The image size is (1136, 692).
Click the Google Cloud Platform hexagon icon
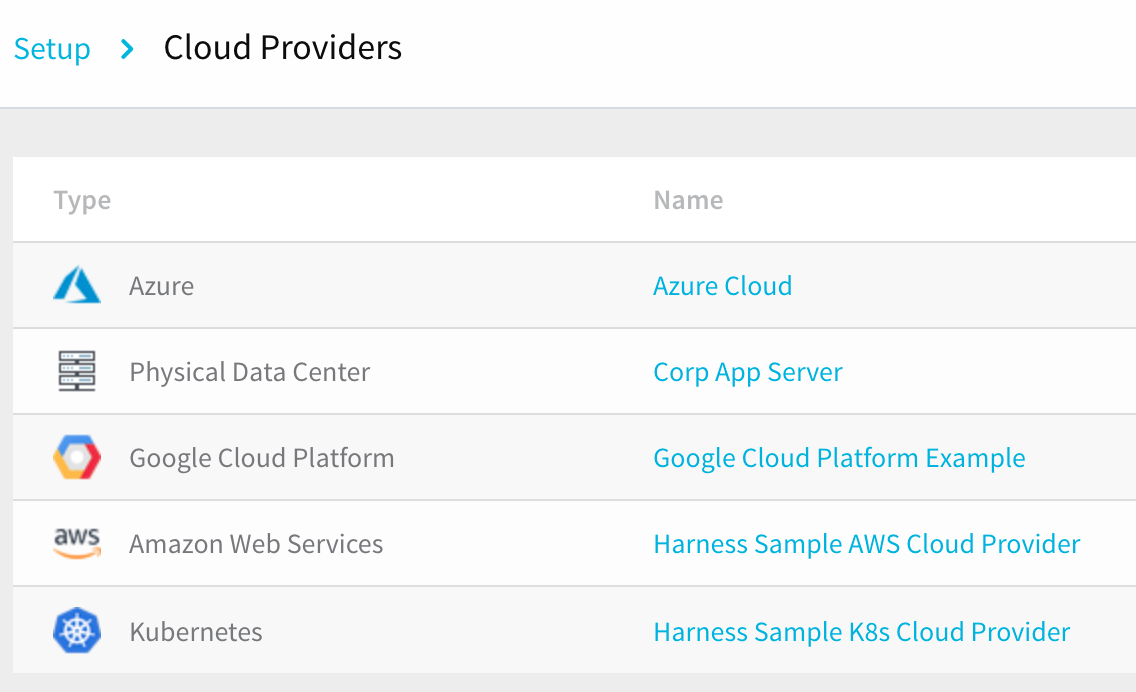click(77, 457)
